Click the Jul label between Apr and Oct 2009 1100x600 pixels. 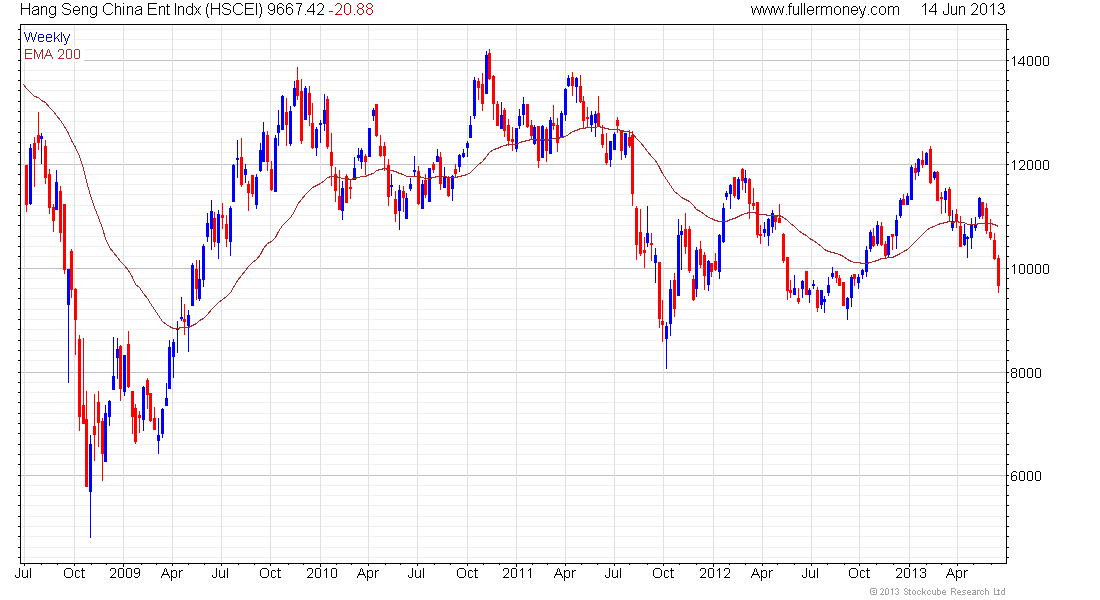tap(220, 573)
